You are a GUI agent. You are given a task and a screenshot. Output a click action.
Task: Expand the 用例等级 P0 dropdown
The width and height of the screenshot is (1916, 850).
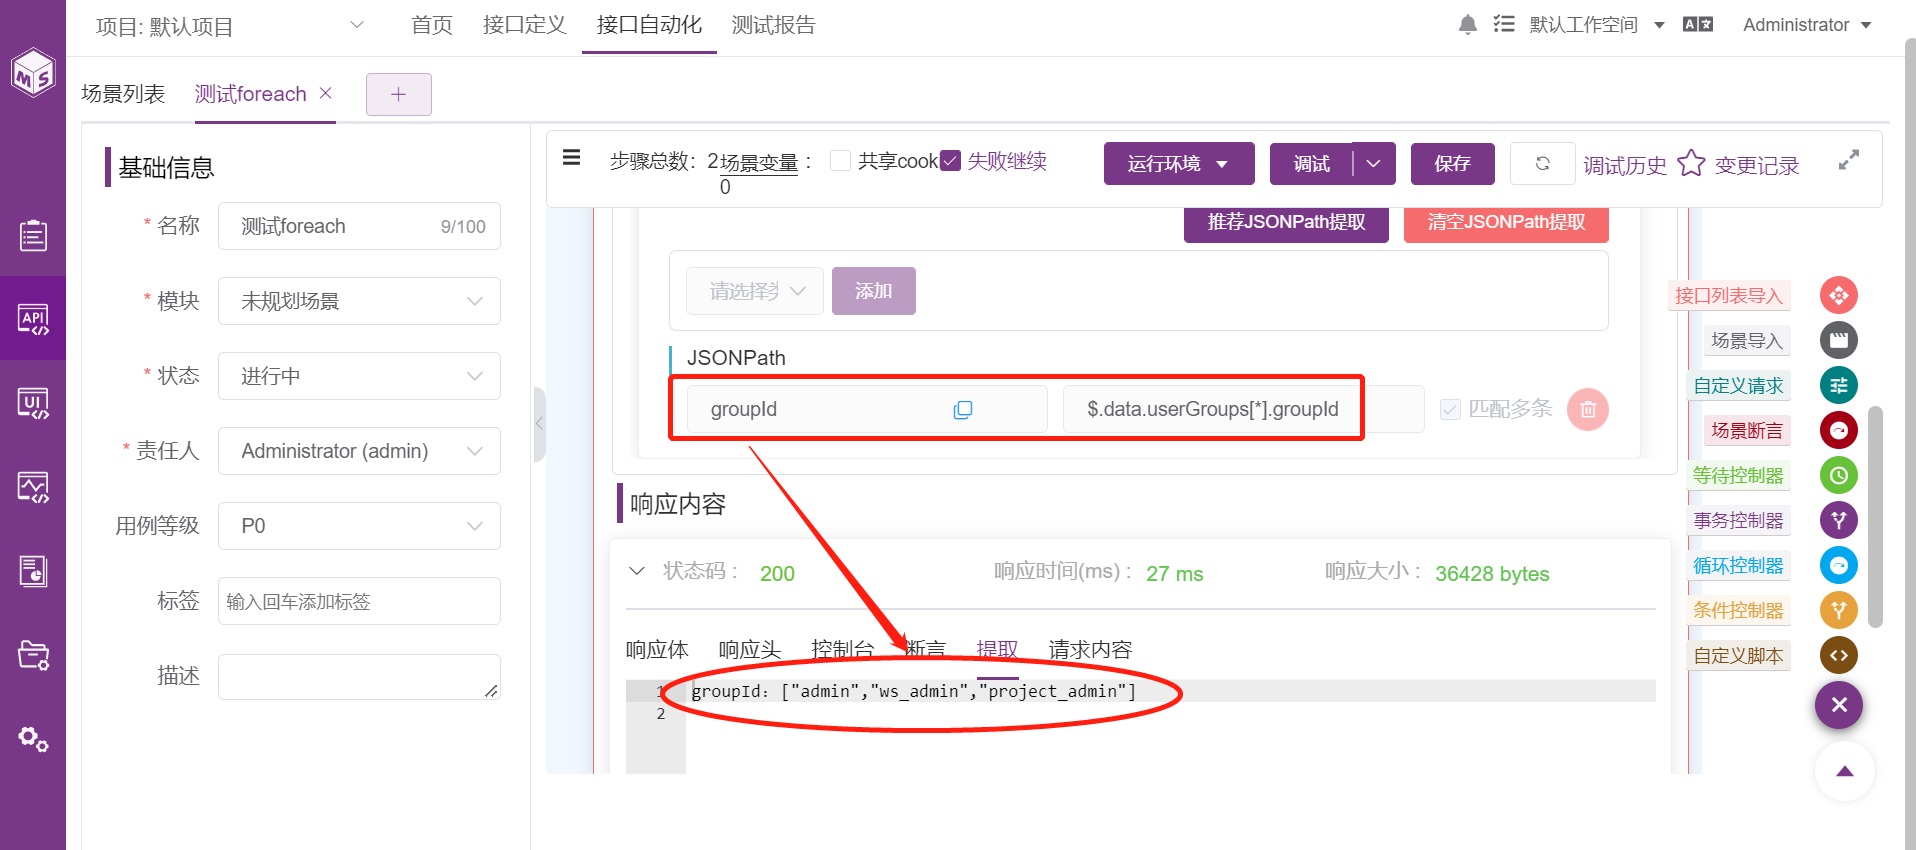[x=359, y=526]
